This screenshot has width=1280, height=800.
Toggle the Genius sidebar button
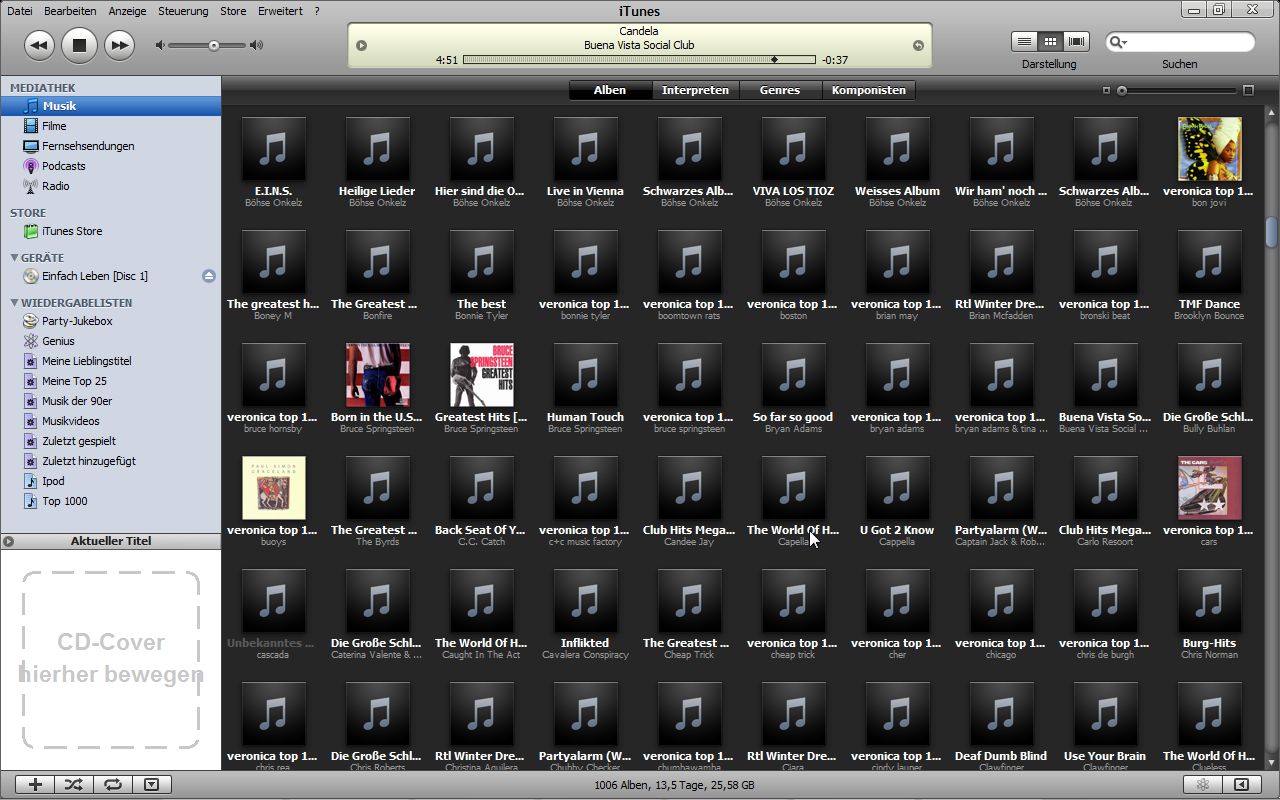(x=1242, y=785)
